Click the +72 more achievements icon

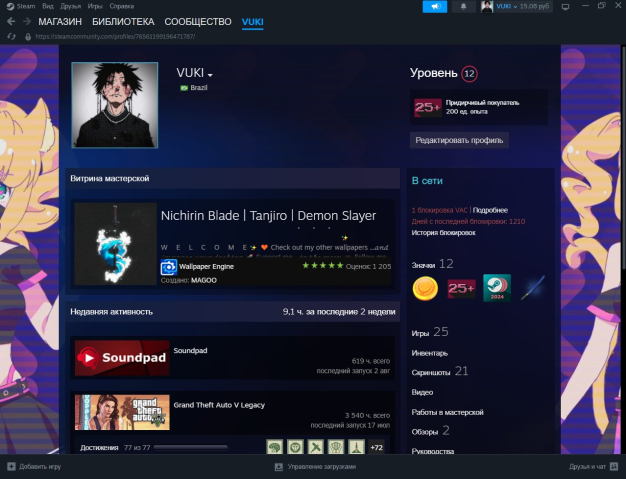click(376, 447)
